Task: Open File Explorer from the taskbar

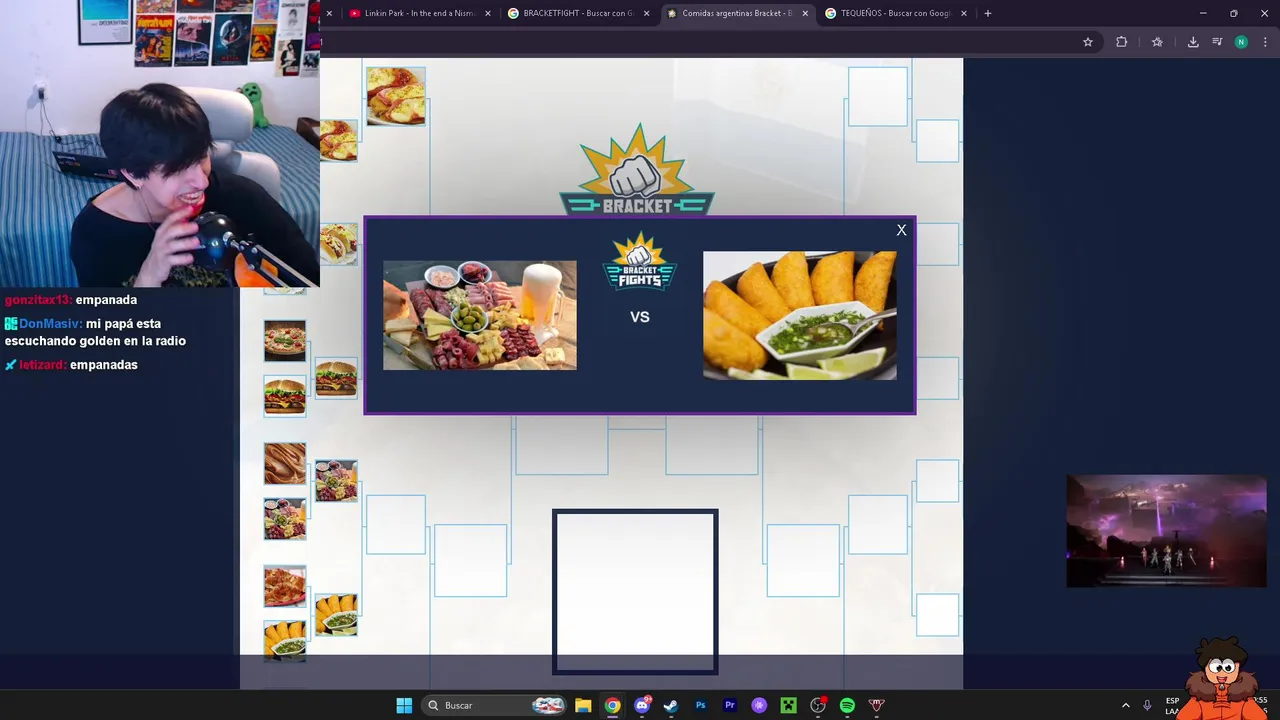Action: point(583,705)
